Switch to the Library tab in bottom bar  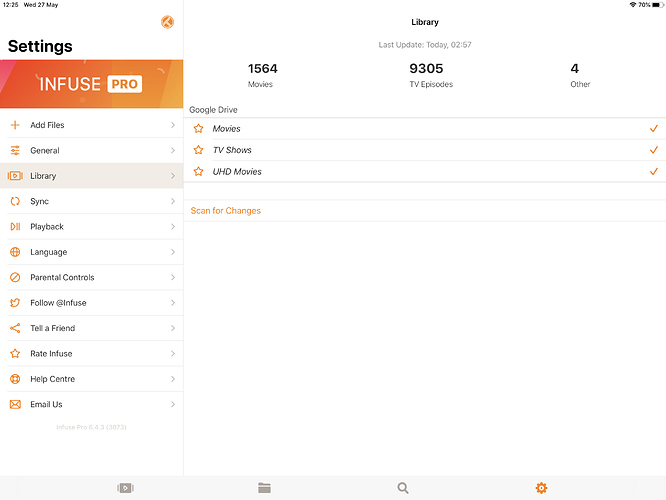125,488
